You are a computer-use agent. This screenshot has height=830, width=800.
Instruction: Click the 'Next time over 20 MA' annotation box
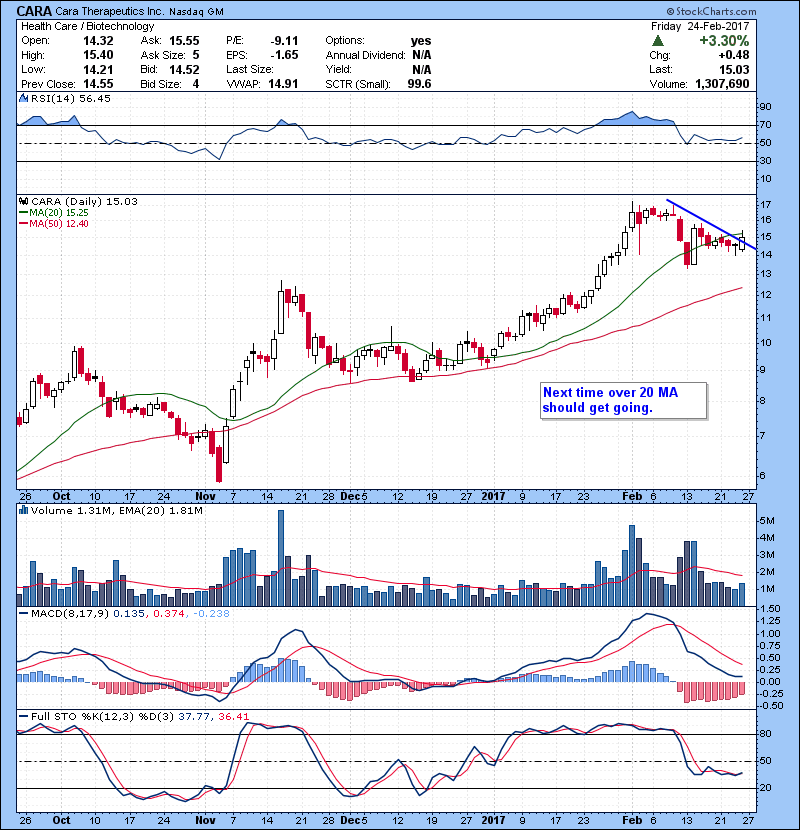coord(623,401)
